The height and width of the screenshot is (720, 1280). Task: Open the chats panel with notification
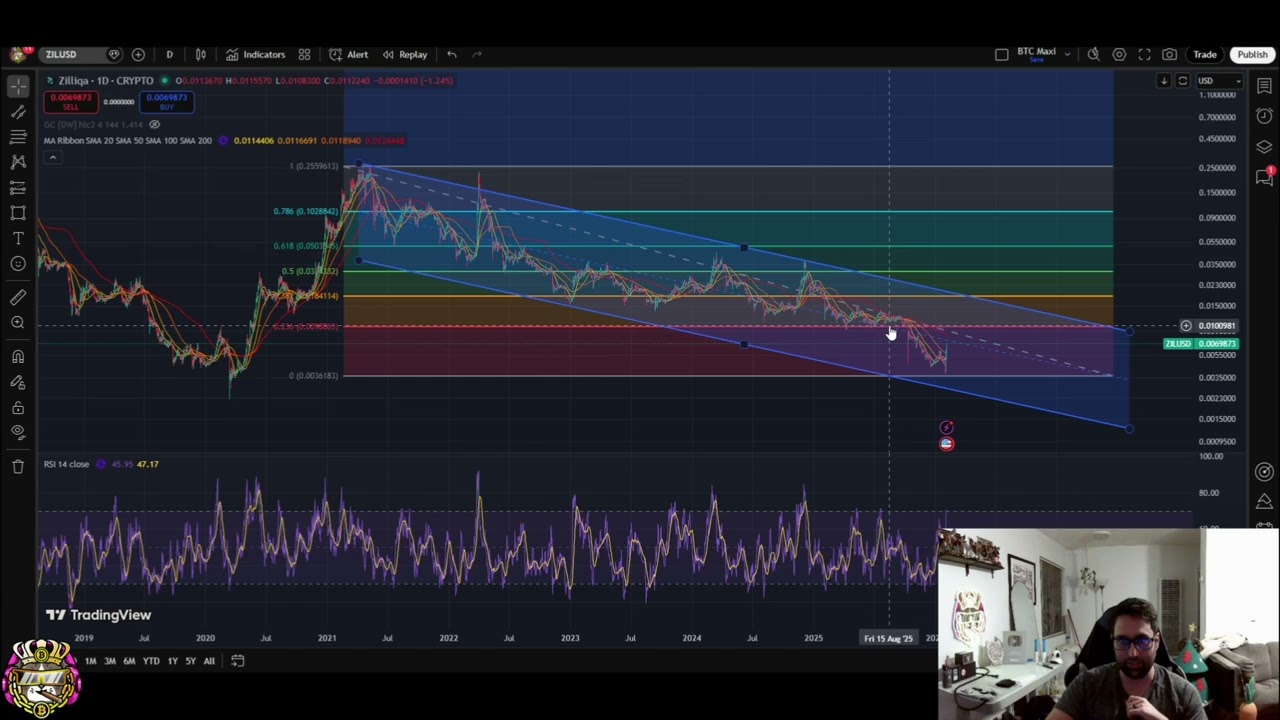pyautogui.click(x=1264, y=176)
